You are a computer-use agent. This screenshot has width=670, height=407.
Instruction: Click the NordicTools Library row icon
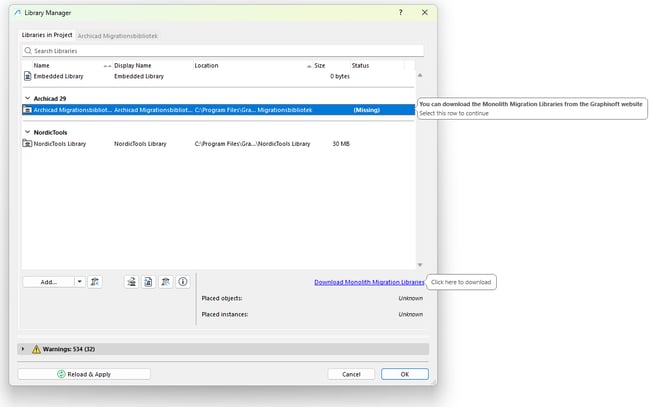pos(28,144)
